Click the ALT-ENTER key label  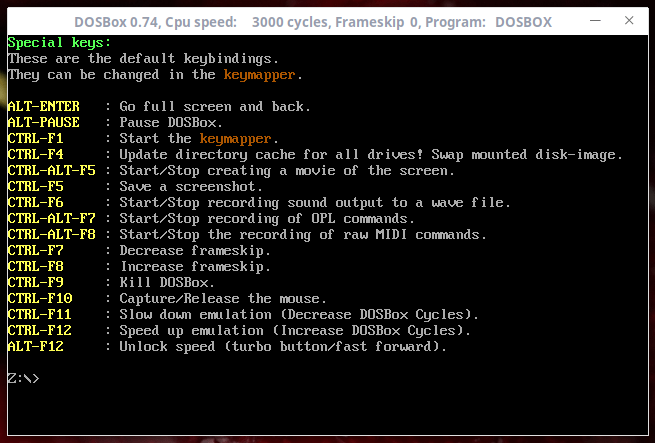coord(43,107)
